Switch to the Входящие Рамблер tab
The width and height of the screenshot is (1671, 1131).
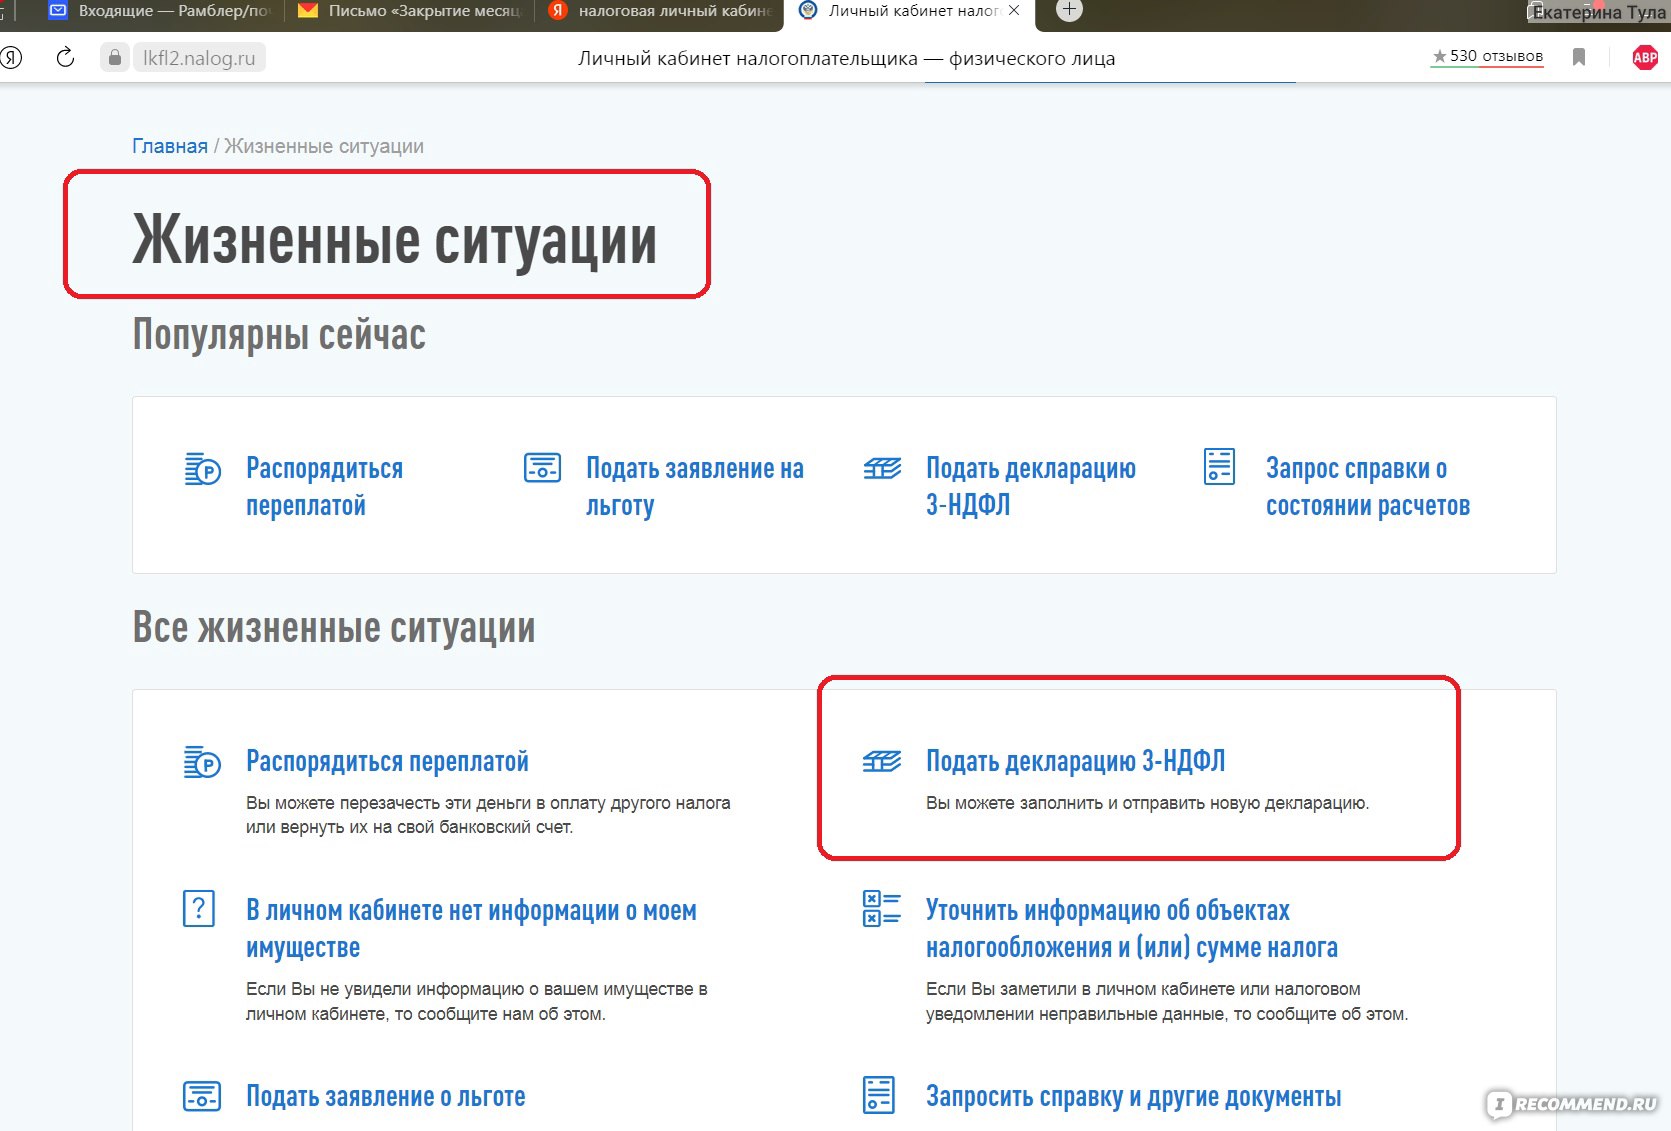click(x=162, y=11)
